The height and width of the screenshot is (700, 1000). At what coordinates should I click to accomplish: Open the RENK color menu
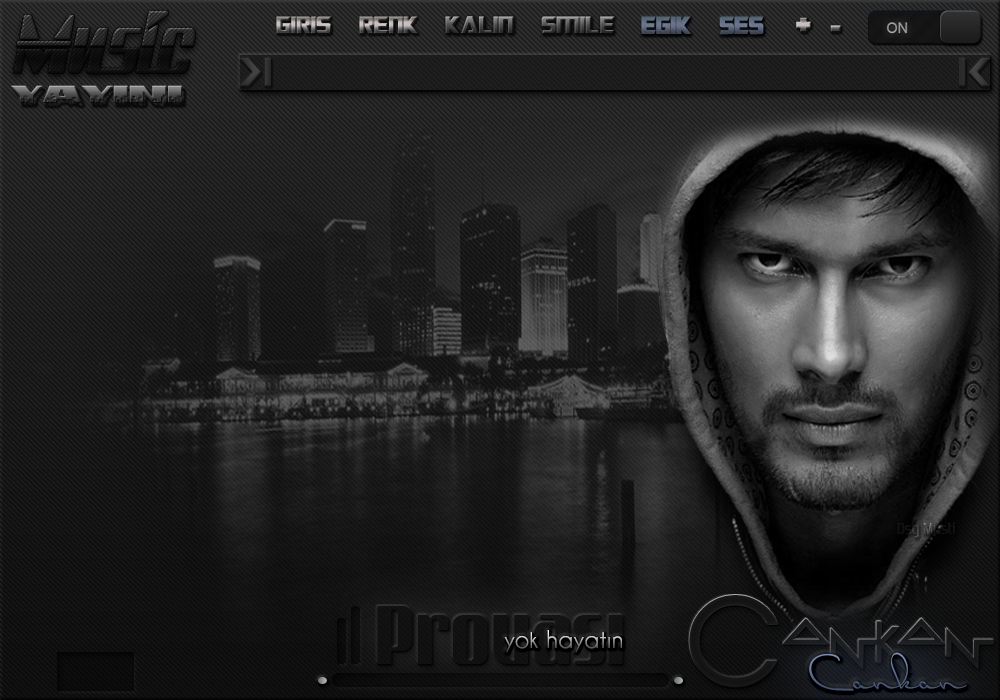tap(388, 26)
